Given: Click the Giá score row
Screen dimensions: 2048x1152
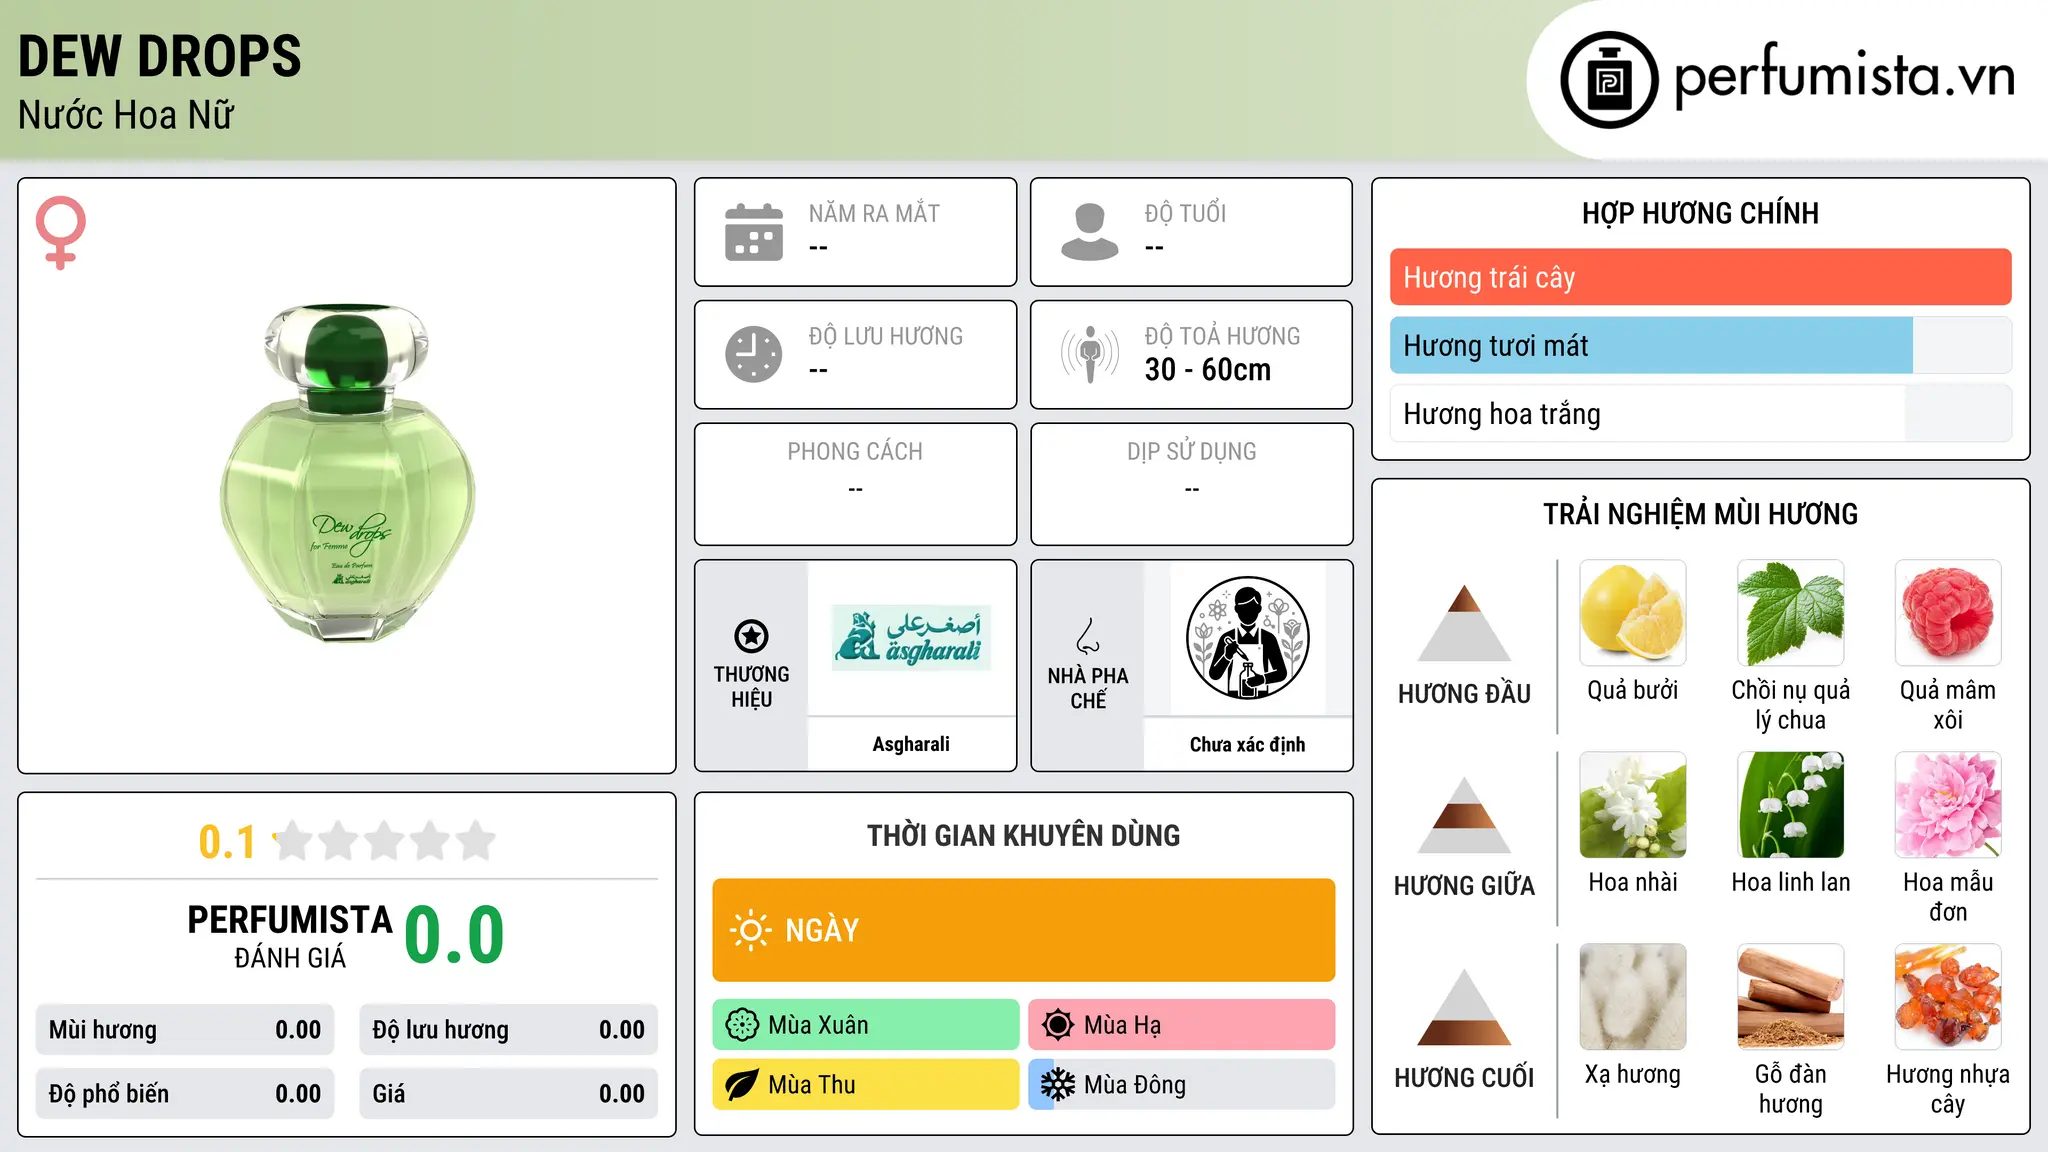Looking at the screenshot, I should pos(508,1094).
